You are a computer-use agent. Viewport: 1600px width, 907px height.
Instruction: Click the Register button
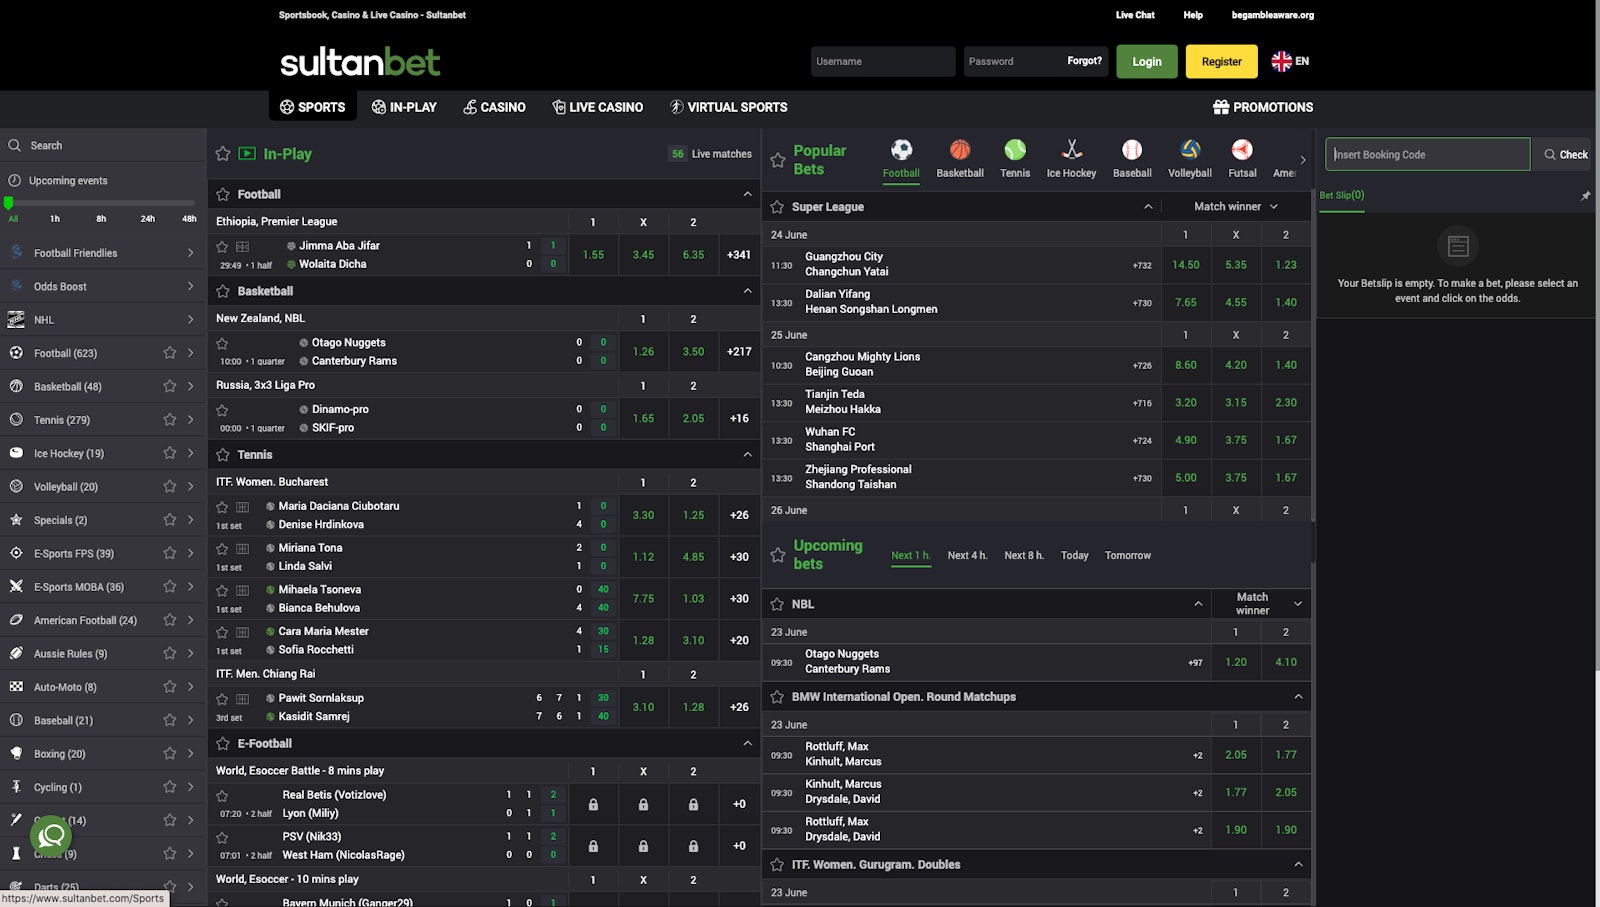click(1221, 61)
